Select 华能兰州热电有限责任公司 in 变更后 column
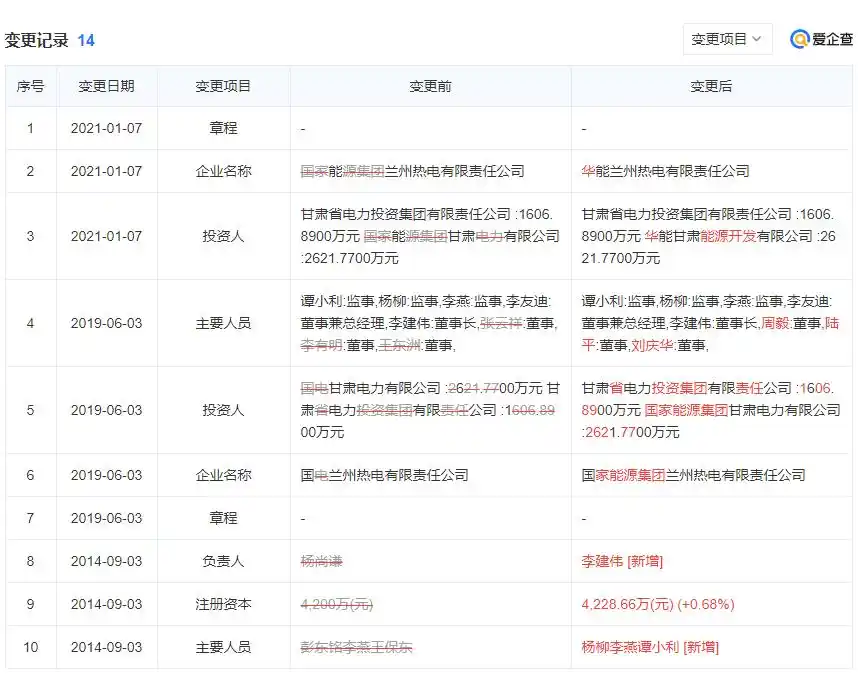 665,171
